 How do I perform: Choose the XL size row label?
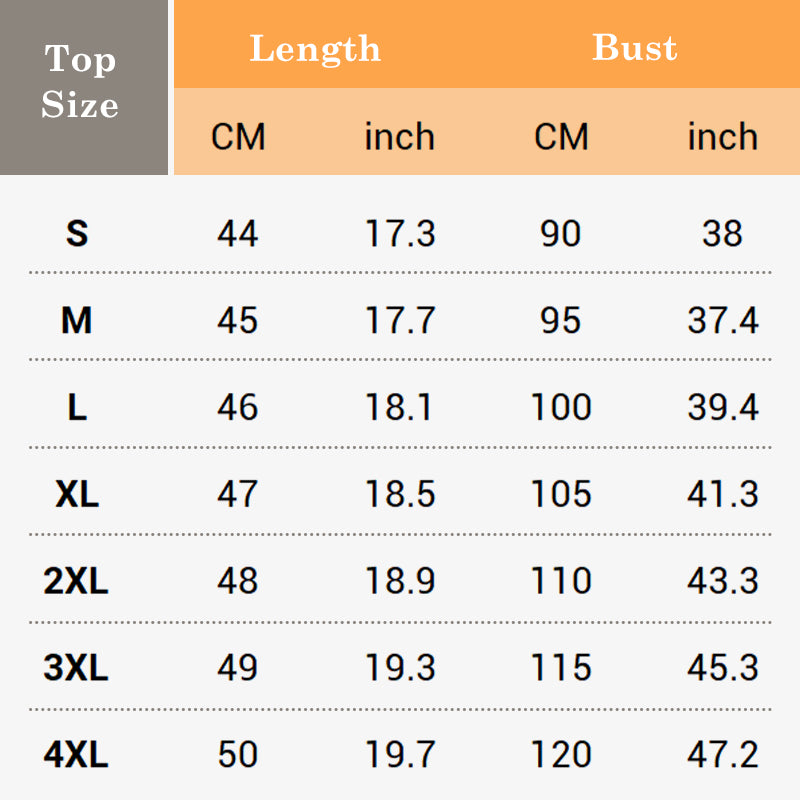click(x=77, y=494)
